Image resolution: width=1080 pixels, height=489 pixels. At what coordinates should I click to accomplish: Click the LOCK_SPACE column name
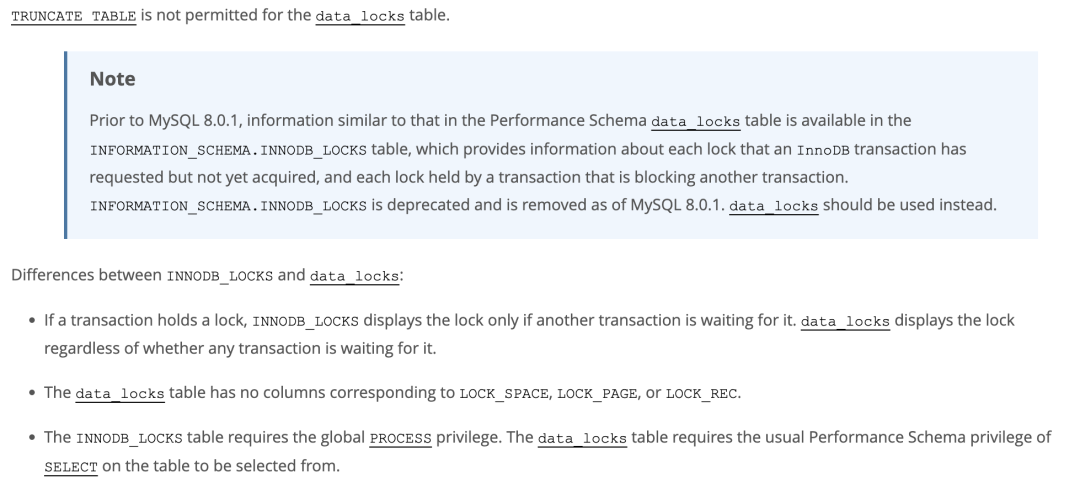pos(503,394)
